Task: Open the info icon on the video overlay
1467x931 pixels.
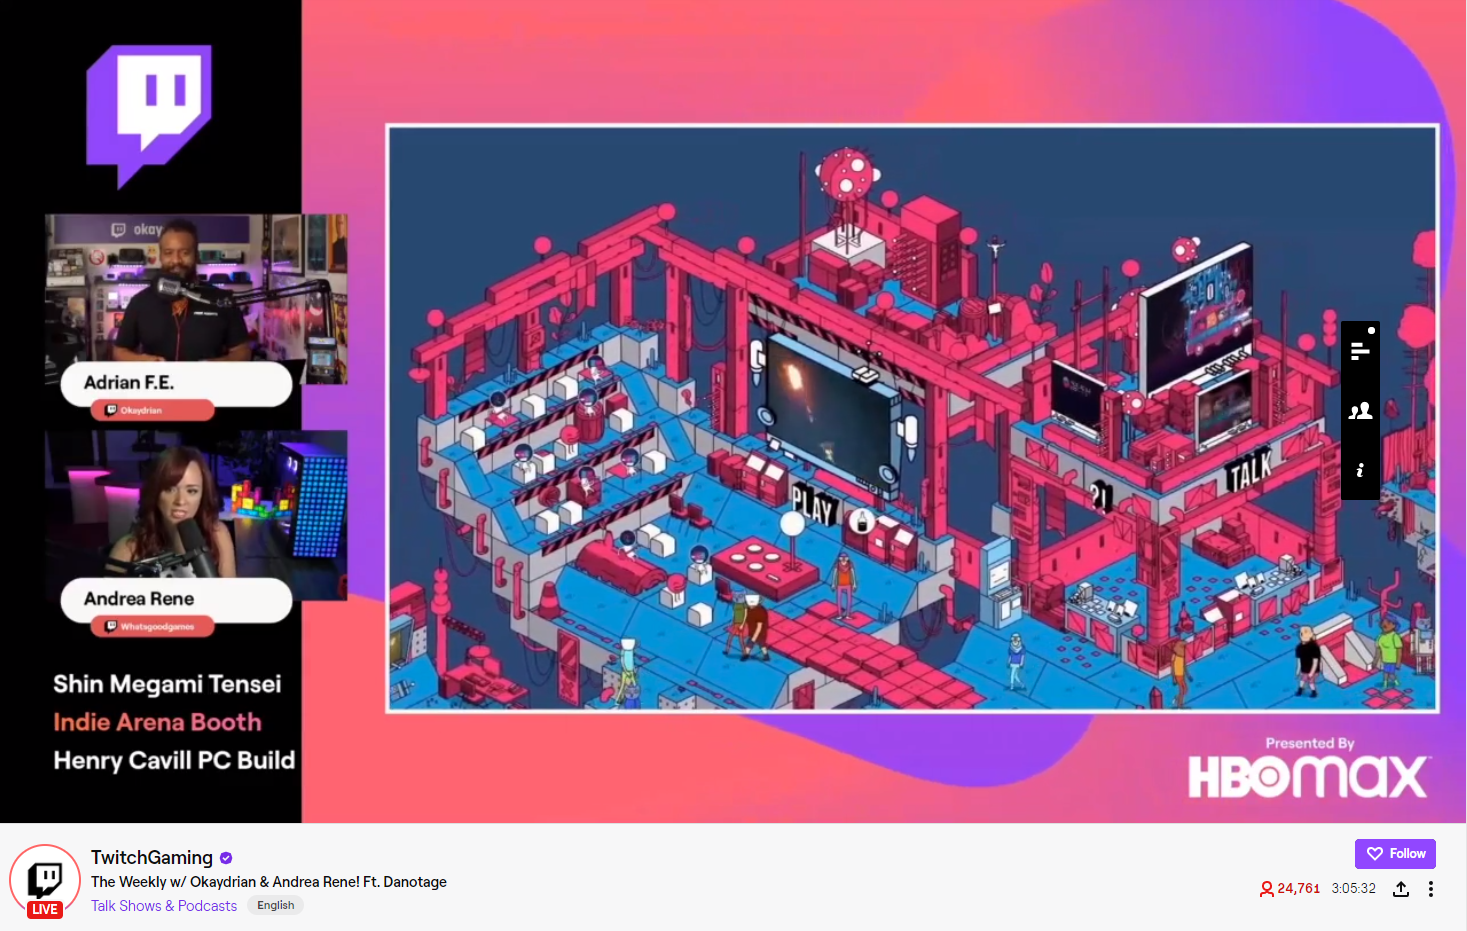Action: tap(1360, 470)
